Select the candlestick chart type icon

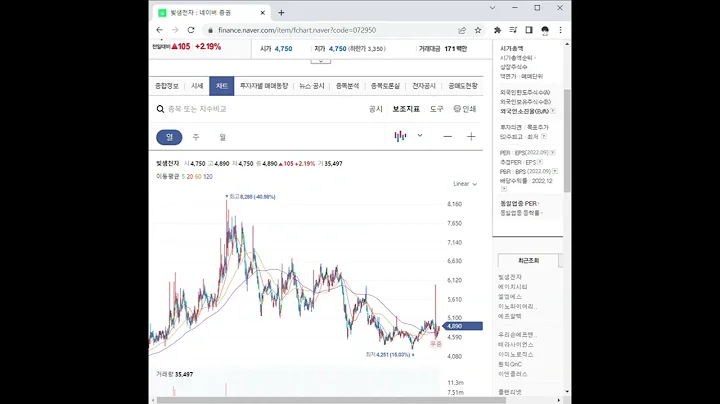click(x=400, y=136)
